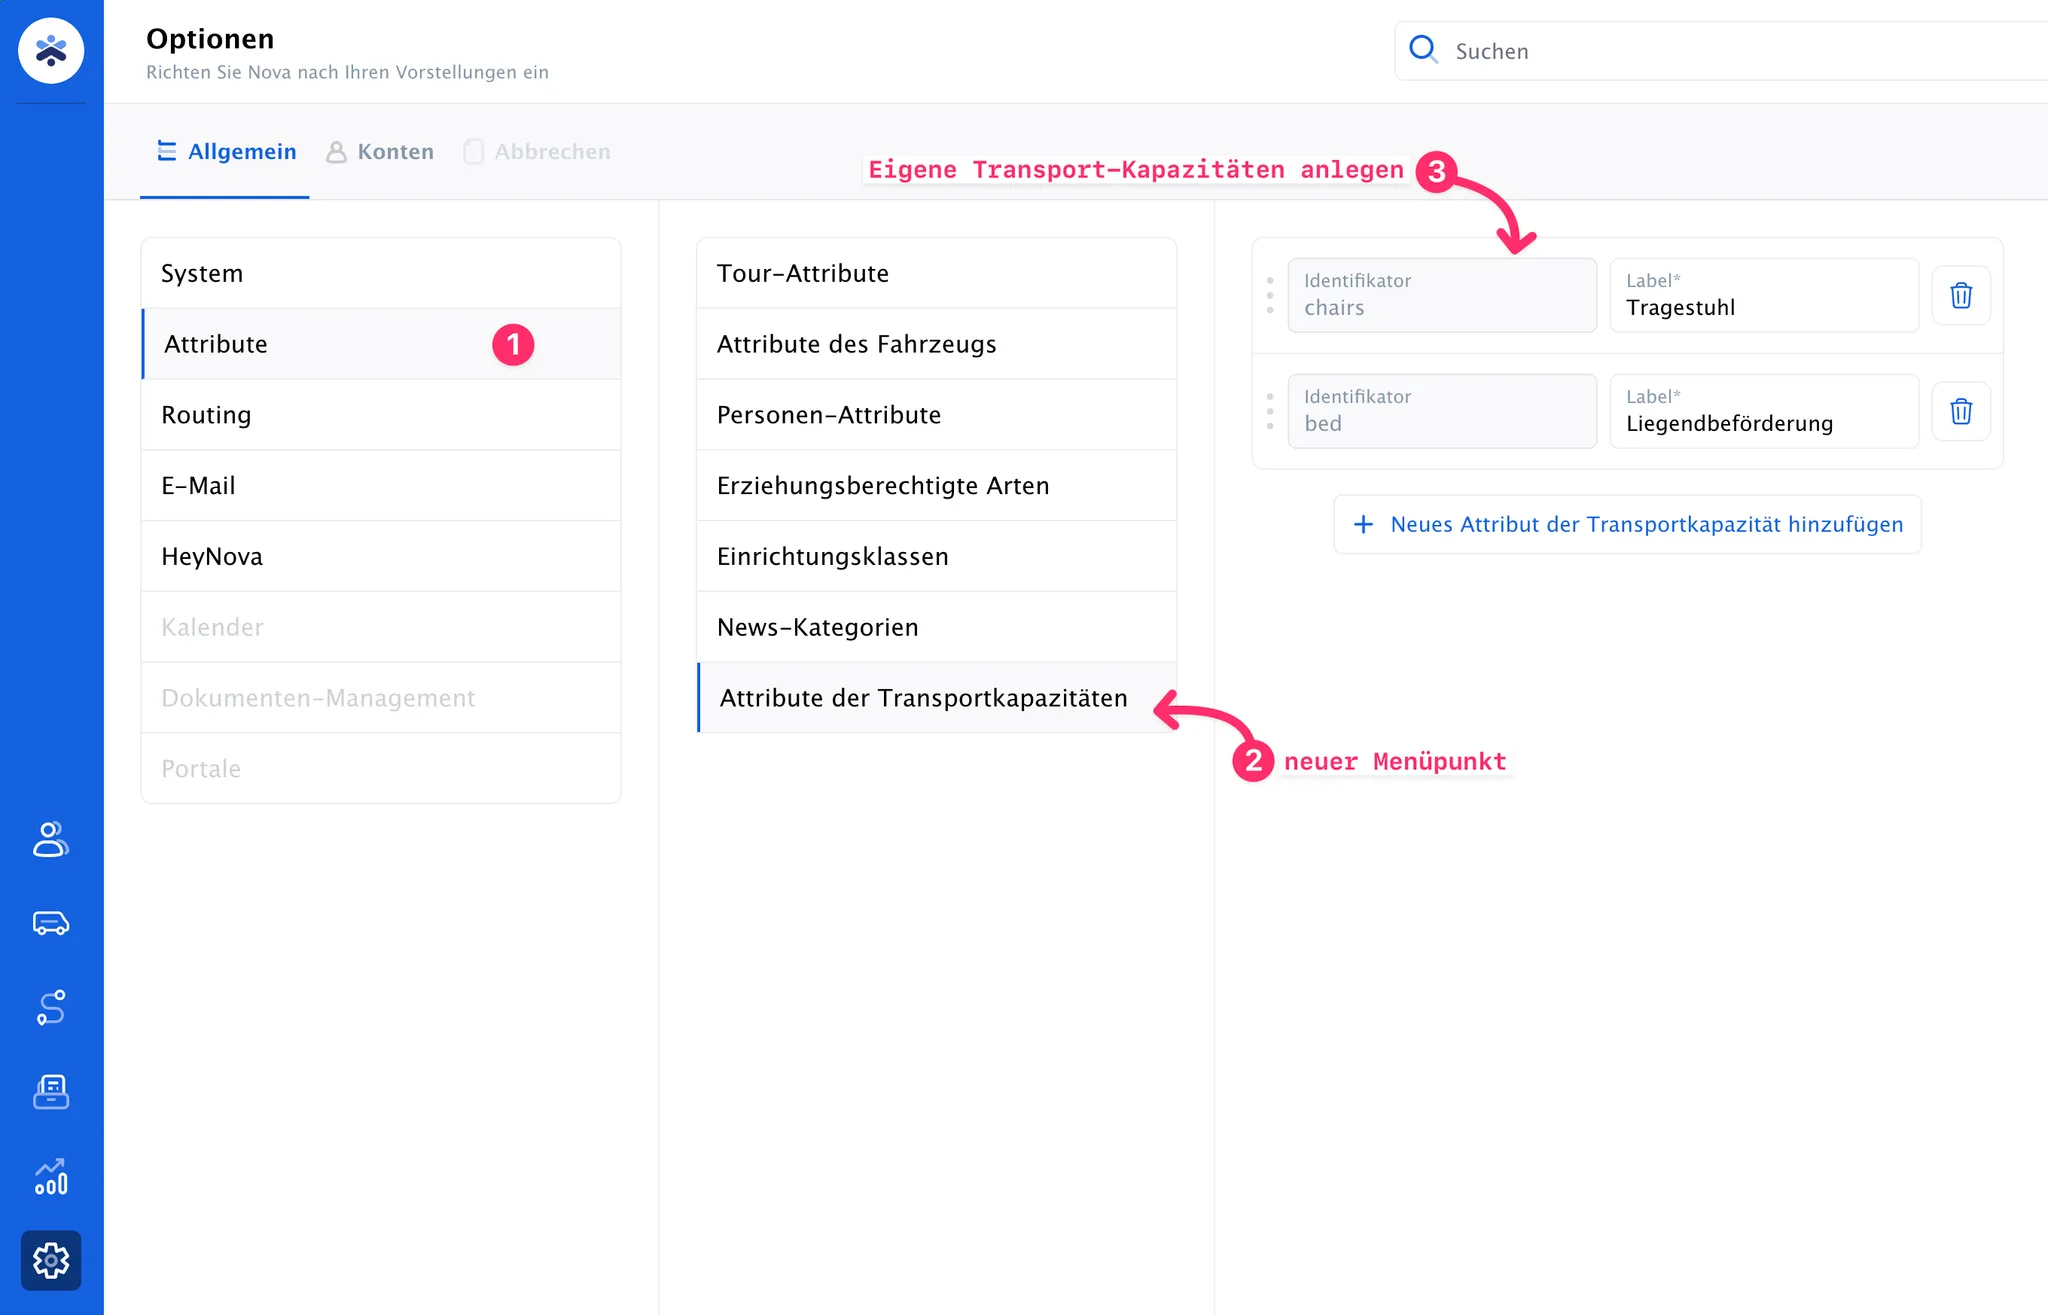Click the Nova logo icon
The width and height of the screenshot is (2048, 1315).
(51, 50)
